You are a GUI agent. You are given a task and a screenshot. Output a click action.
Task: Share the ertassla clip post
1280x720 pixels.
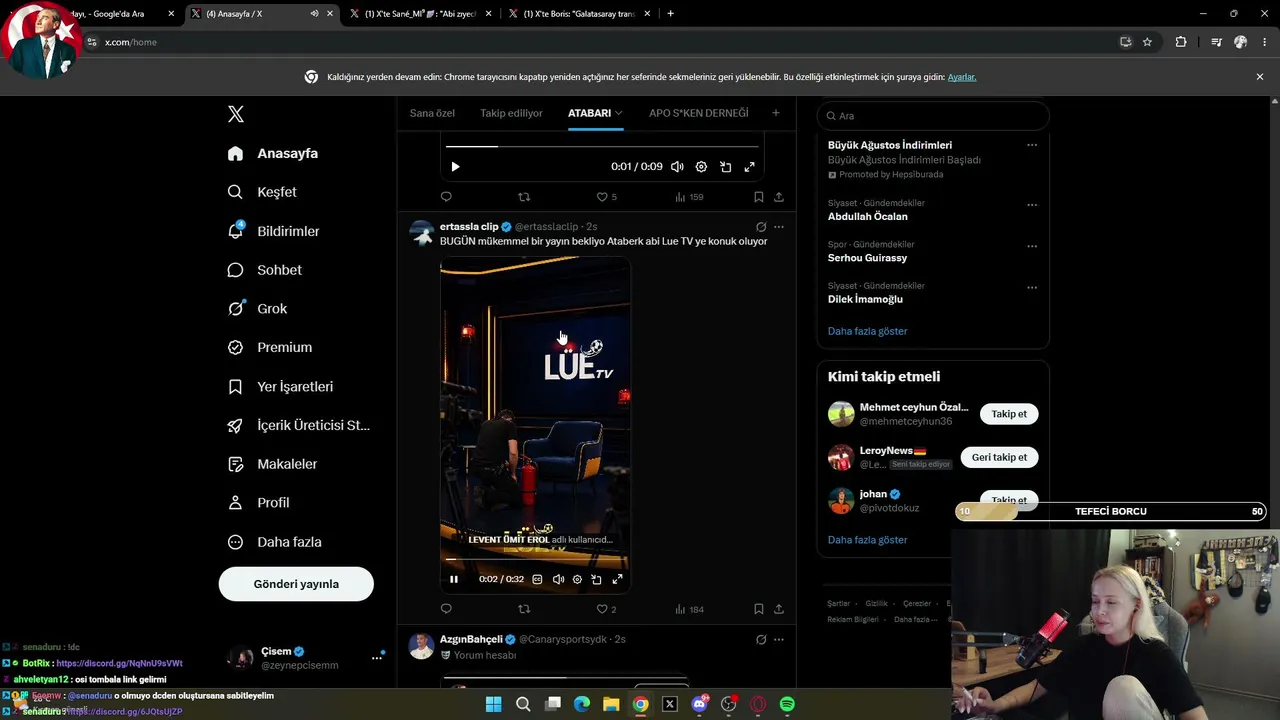779,609
